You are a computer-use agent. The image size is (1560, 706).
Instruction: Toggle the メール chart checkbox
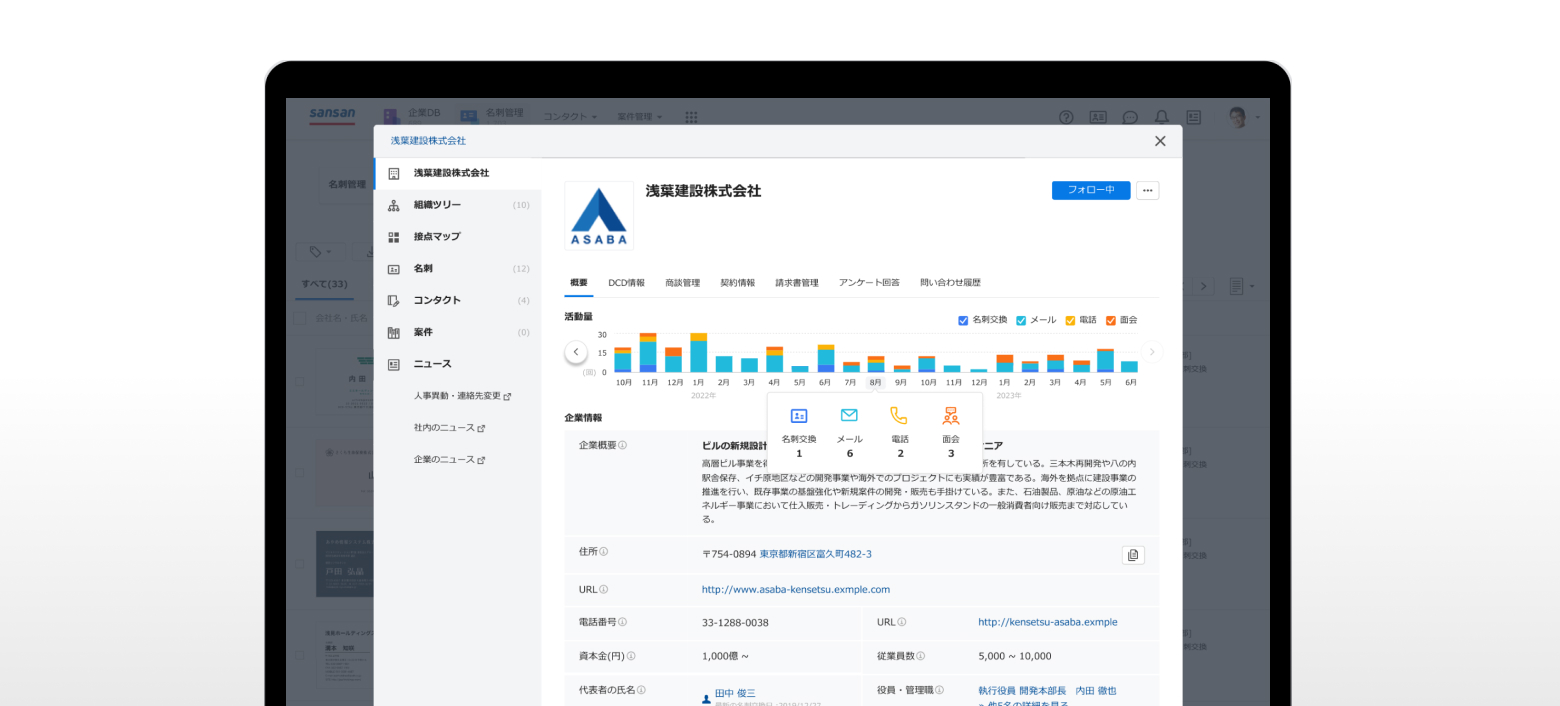pos(1021,320)
